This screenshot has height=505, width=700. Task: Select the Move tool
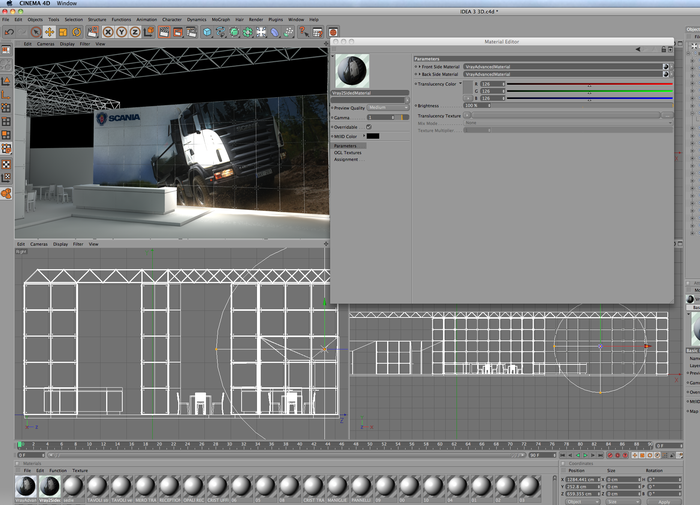click(50, 32)
